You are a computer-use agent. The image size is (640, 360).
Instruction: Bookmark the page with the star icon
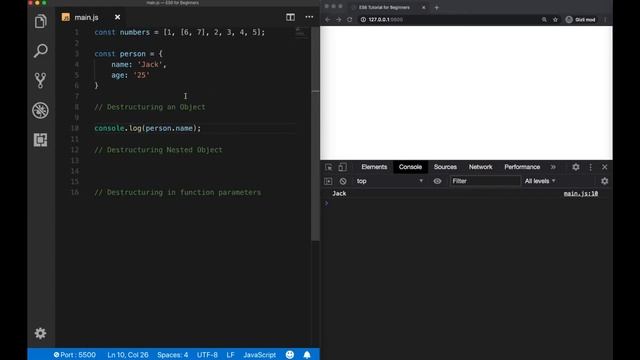(x=555, y=20)
